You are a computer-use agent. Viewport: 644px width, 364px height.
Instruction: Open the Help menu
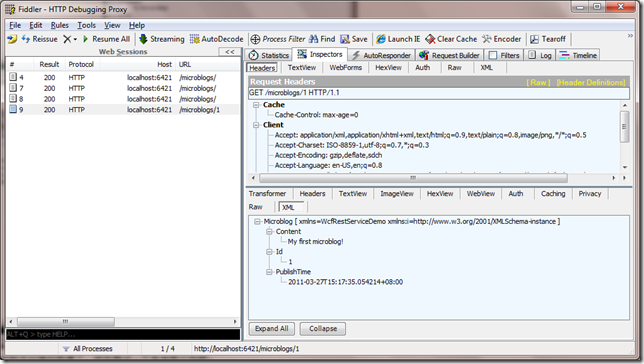click(x=137, y=25)
